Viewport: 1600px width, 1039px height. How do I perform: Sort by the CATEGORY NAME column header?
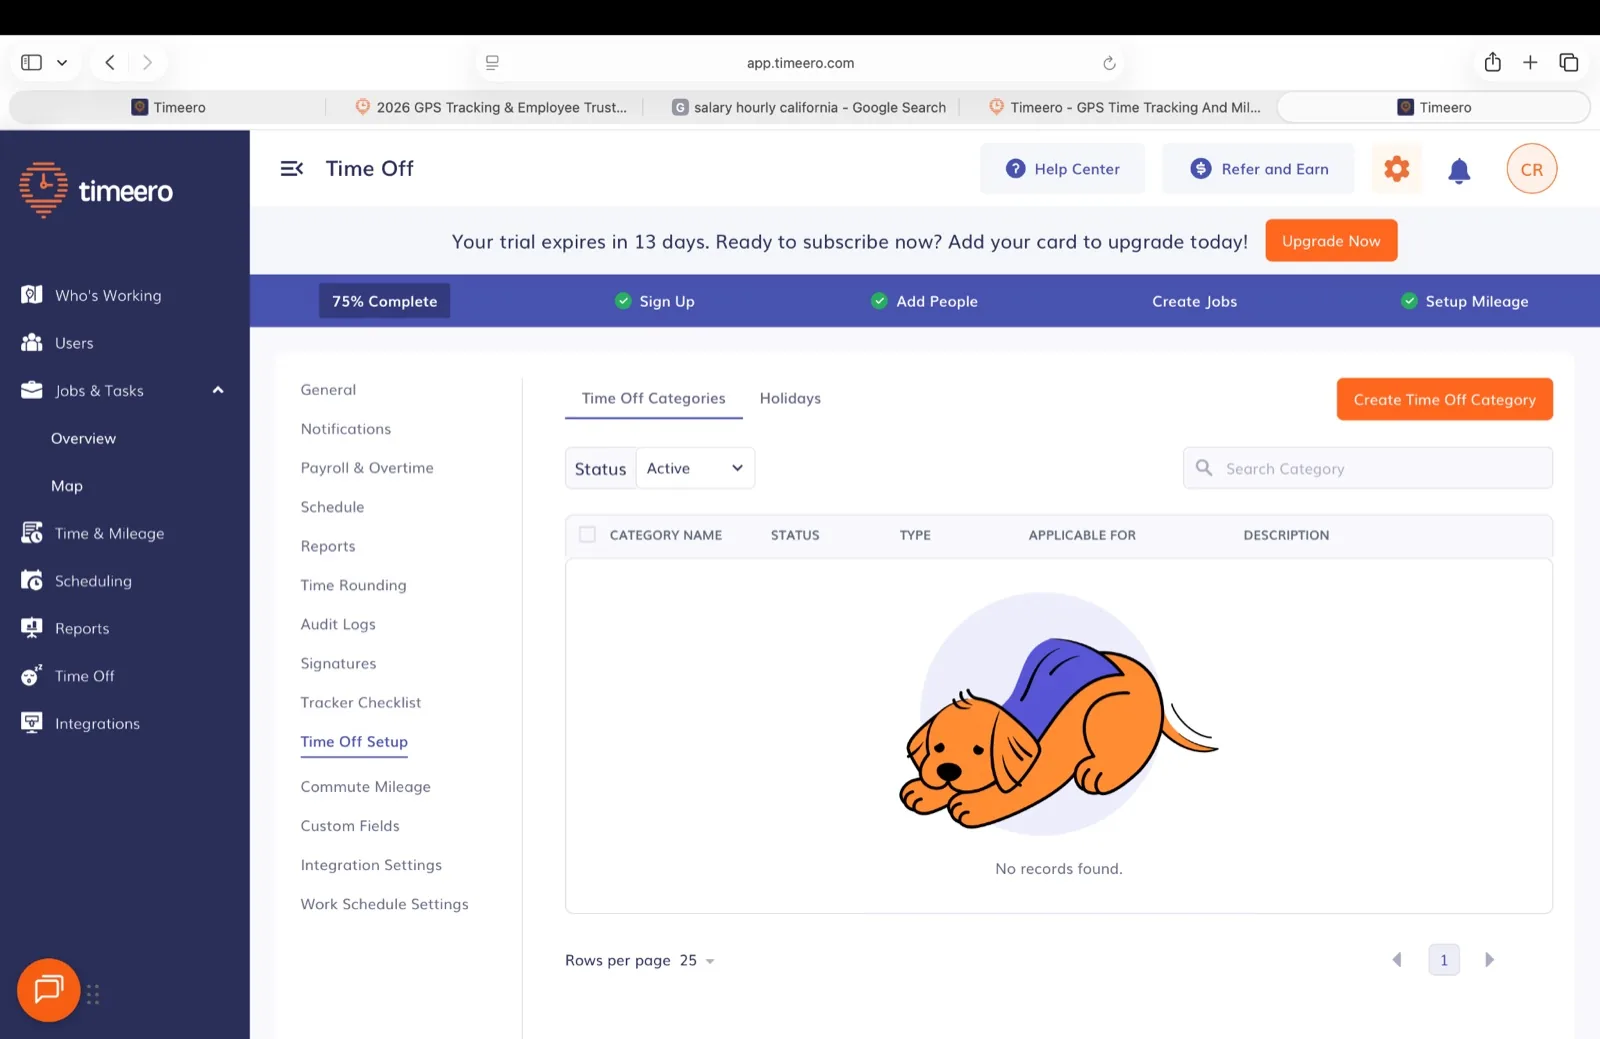point(665,535)
